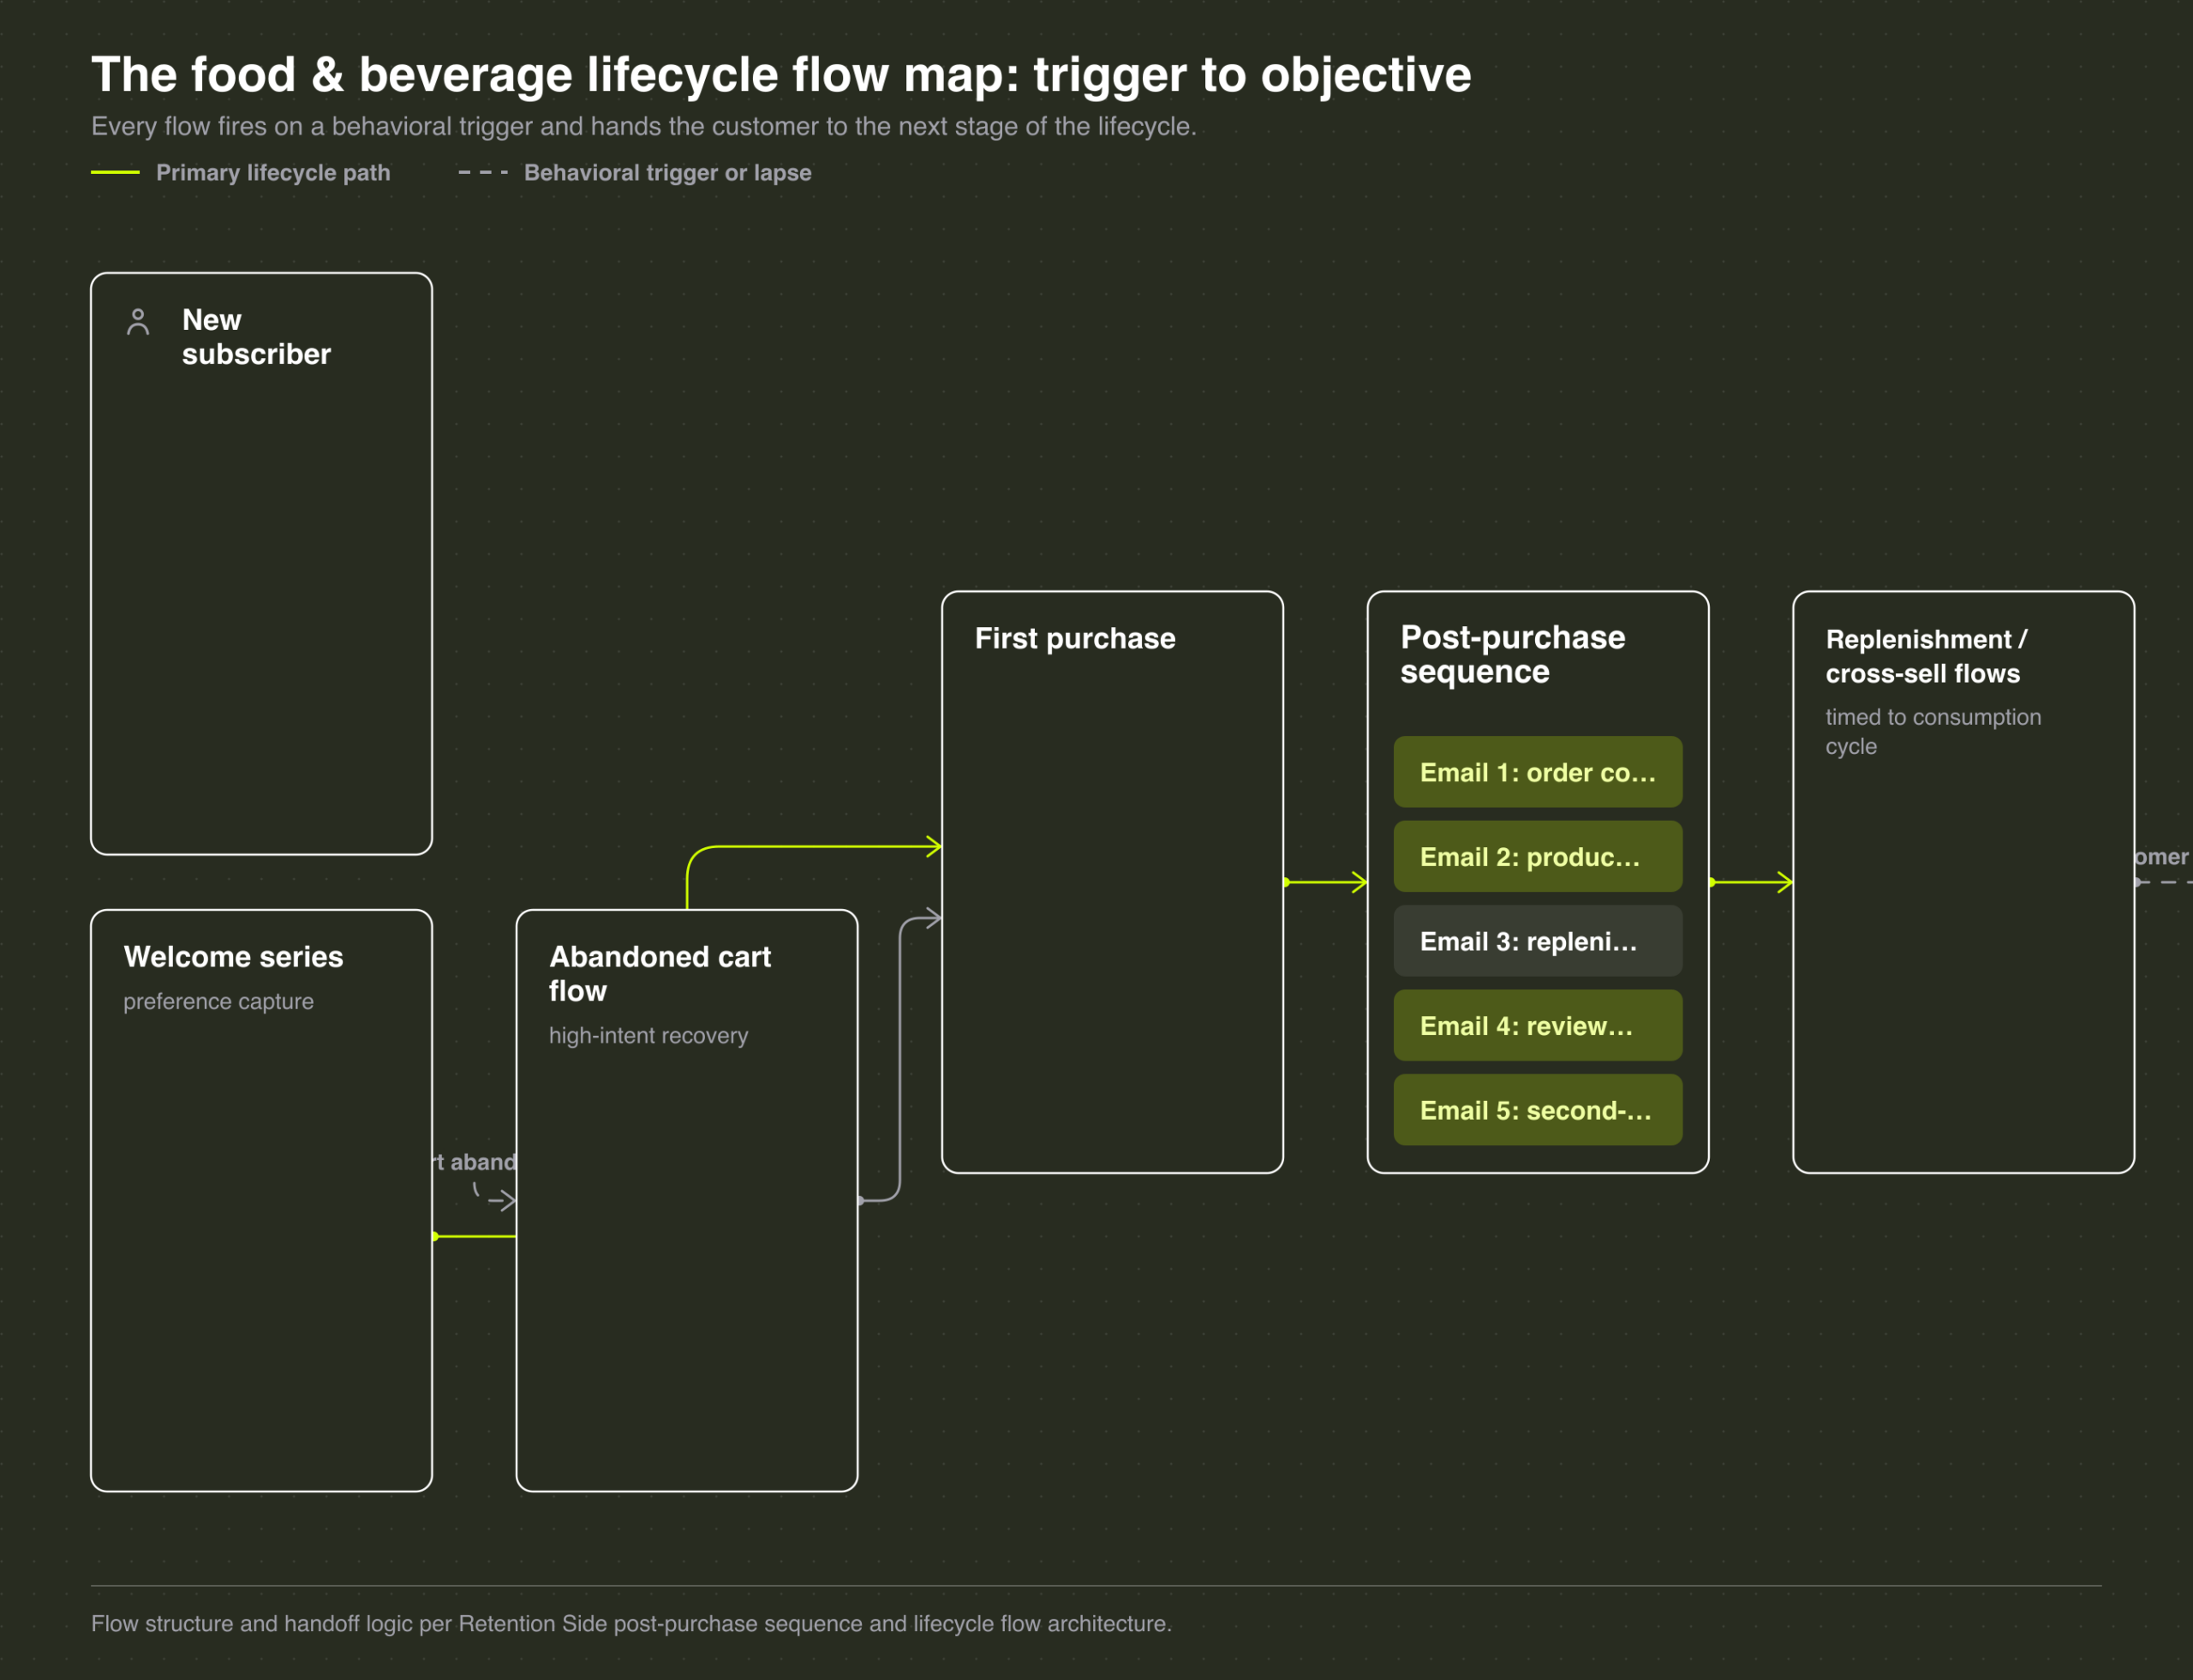Click the flow map main title
2193x1680 pixels.
(781, 75)
